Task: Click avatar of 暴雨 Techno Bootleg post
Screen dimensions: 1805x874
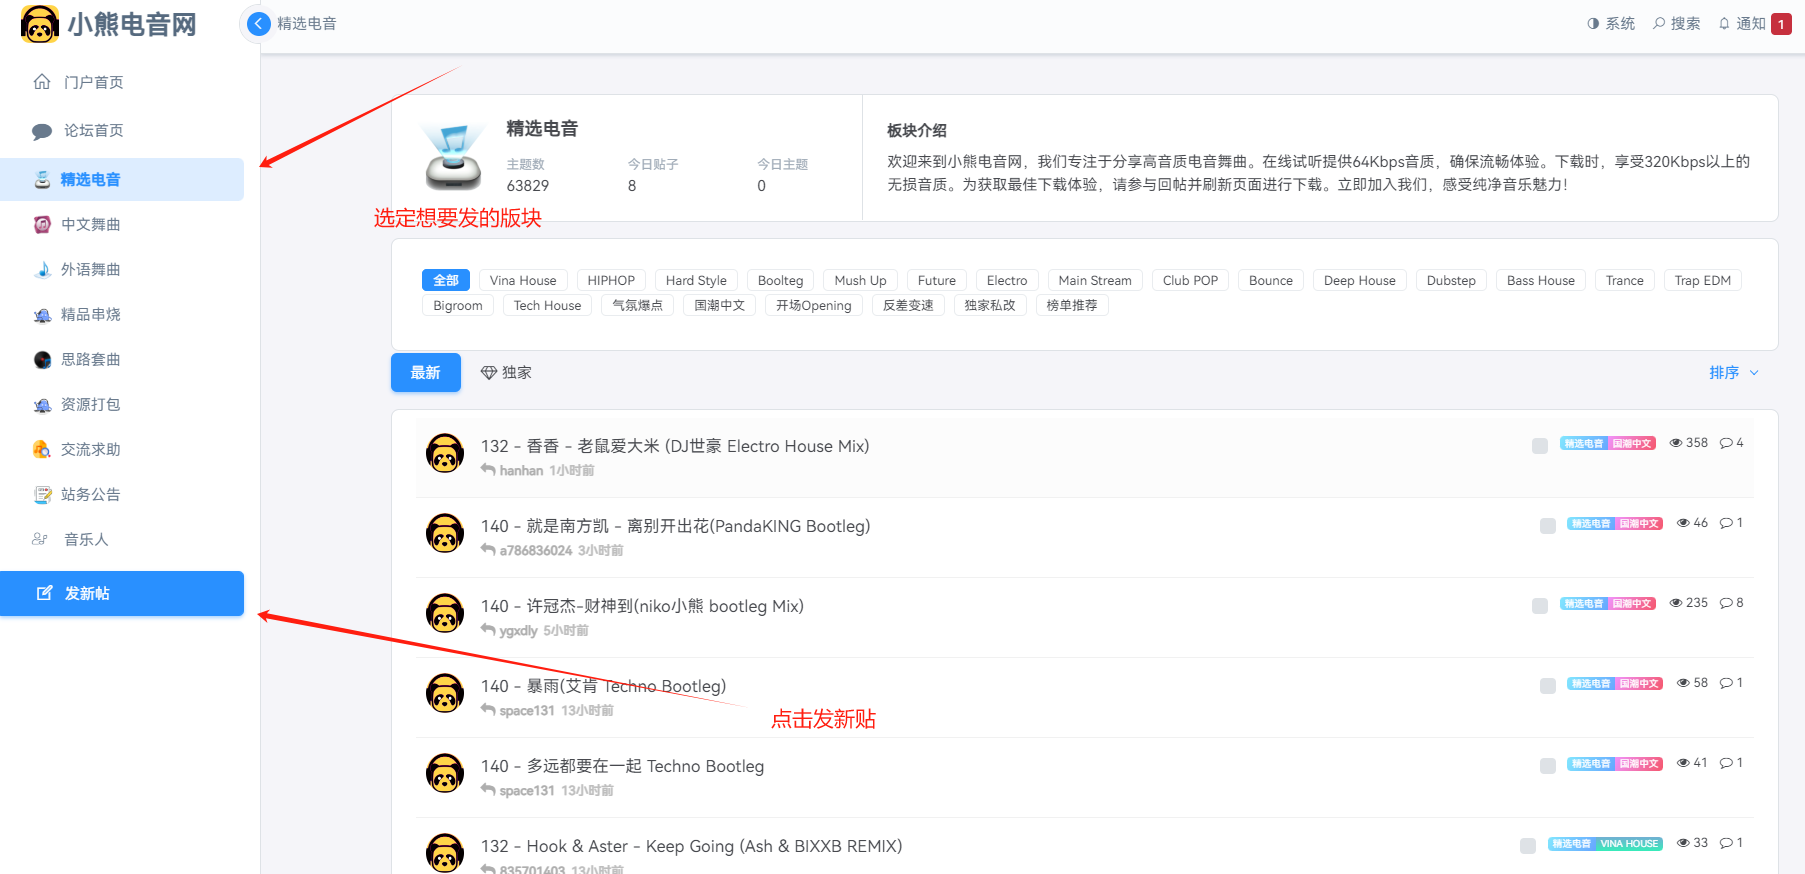Action: tap(445, 693)
